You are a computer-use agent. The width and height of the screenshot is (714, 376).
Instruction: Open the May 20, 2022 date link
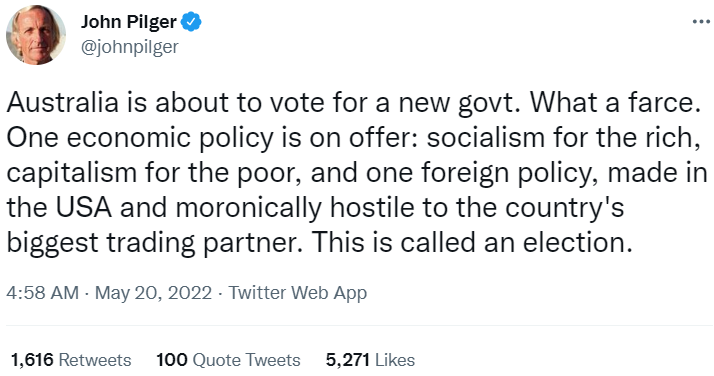(x=153, y=293)
